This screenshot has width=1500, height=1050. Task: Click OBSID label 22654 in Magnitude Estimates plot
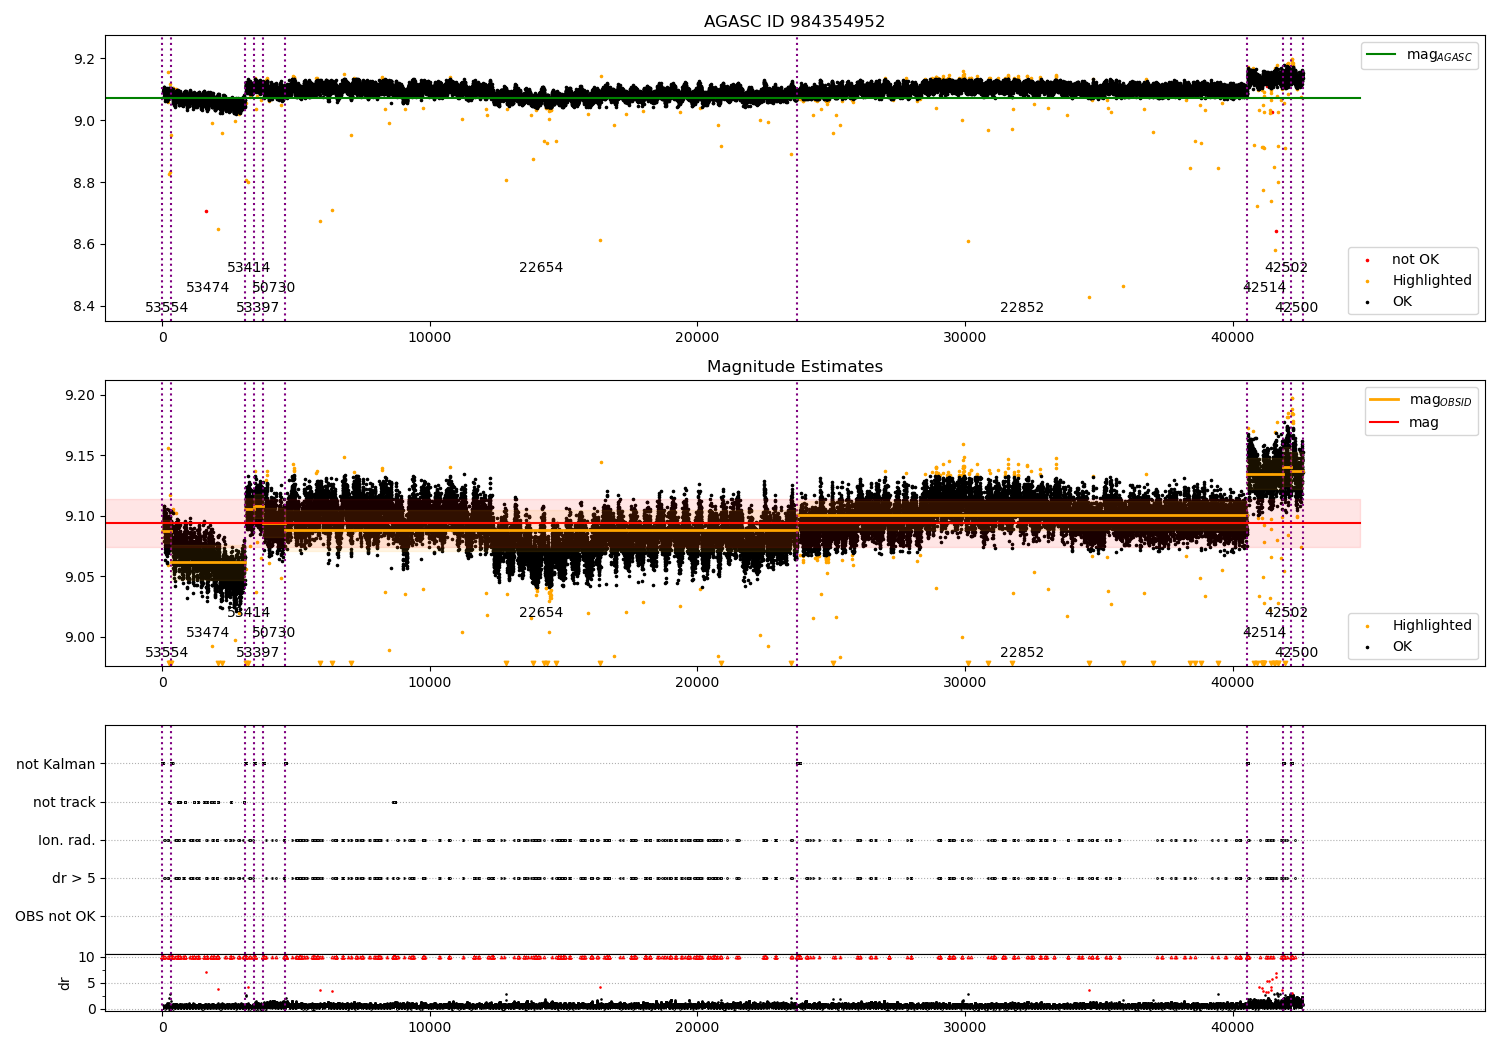pos(541,613)
